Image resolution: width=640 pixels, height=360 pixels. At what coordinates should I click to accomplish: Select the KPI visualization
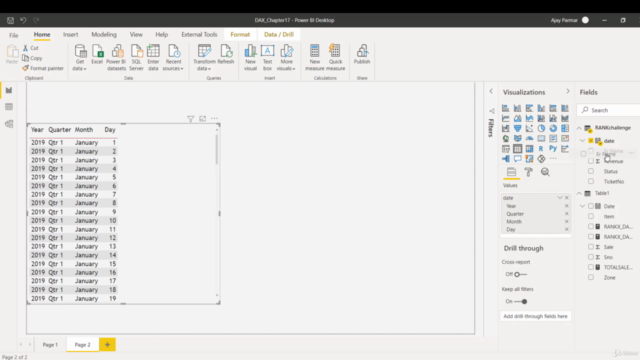click(565, 139)
